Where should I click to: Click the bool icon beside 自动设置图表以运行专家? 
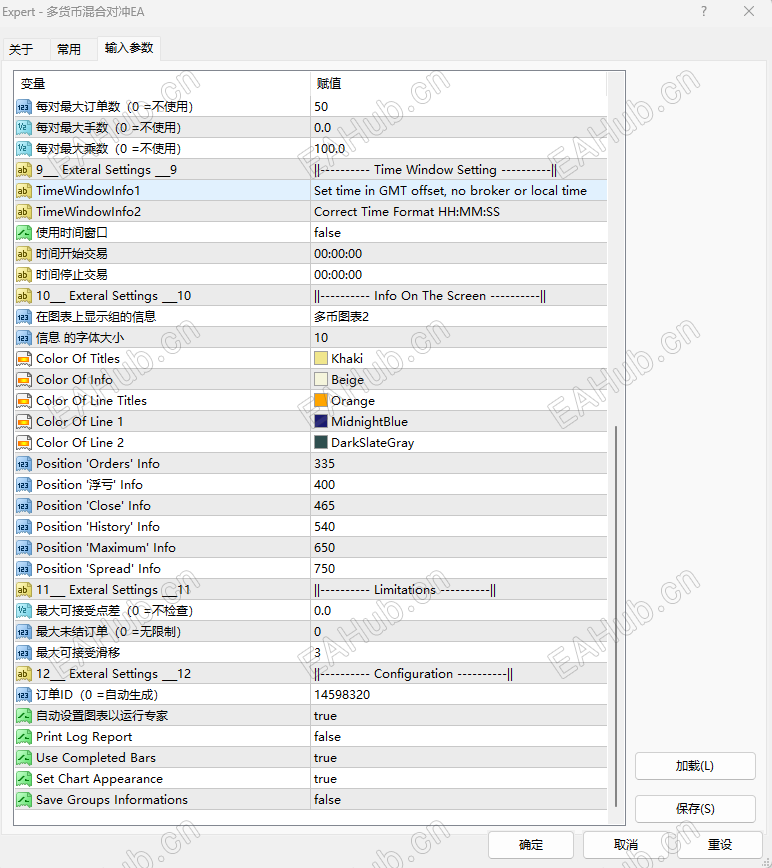(x=23, y=716)
